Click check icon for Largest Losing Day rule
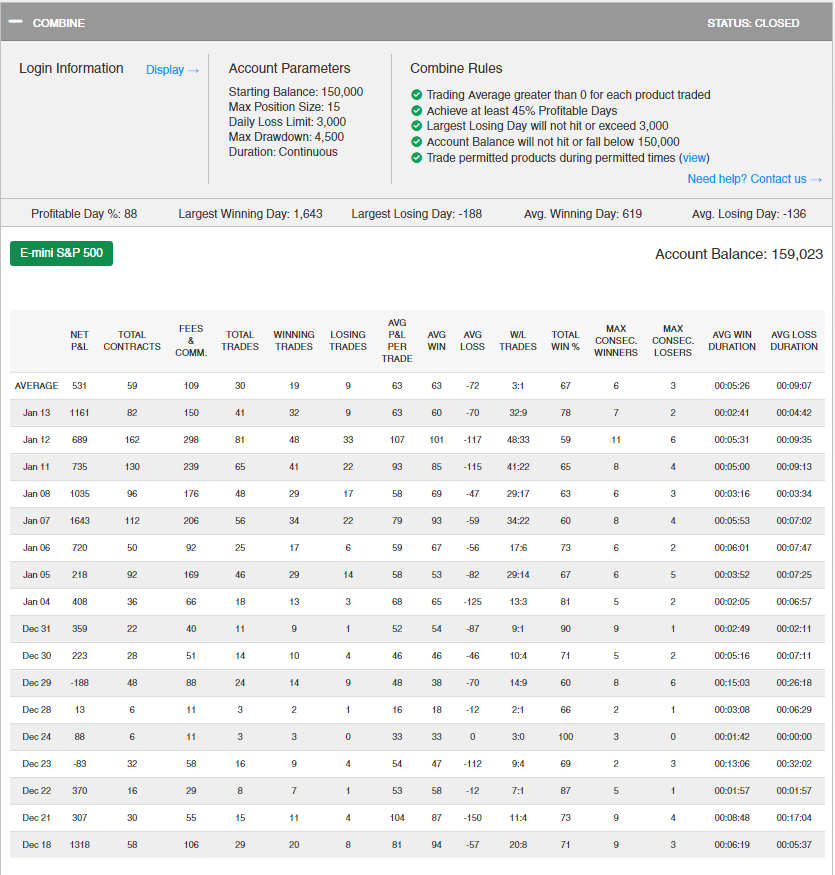The width and height of the screenshot is (835, 875). 417,126
